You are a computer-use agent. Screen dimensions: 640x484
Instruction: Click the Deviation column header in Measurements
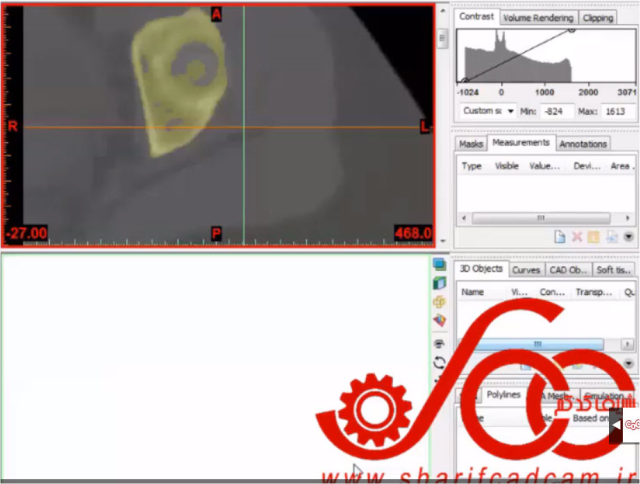pyautogui.click(x=587, y=166)
